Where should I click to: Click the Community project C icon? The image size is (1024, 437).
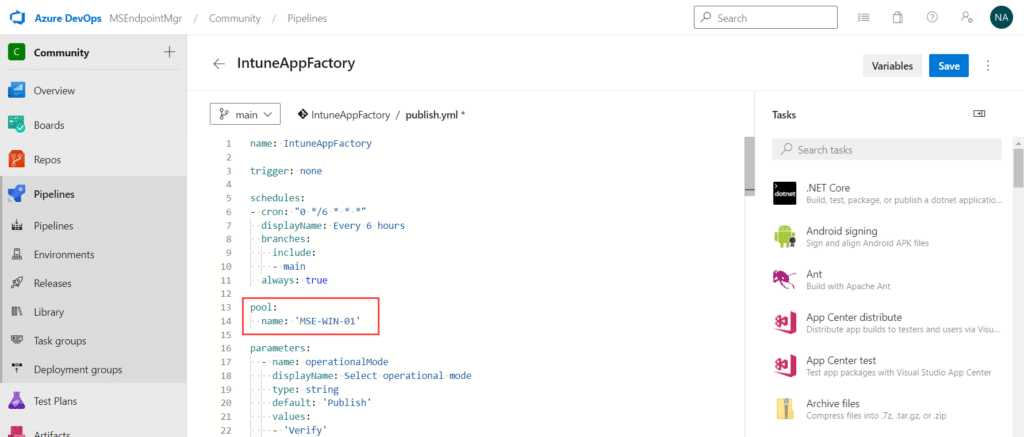(x=16, y=52)
